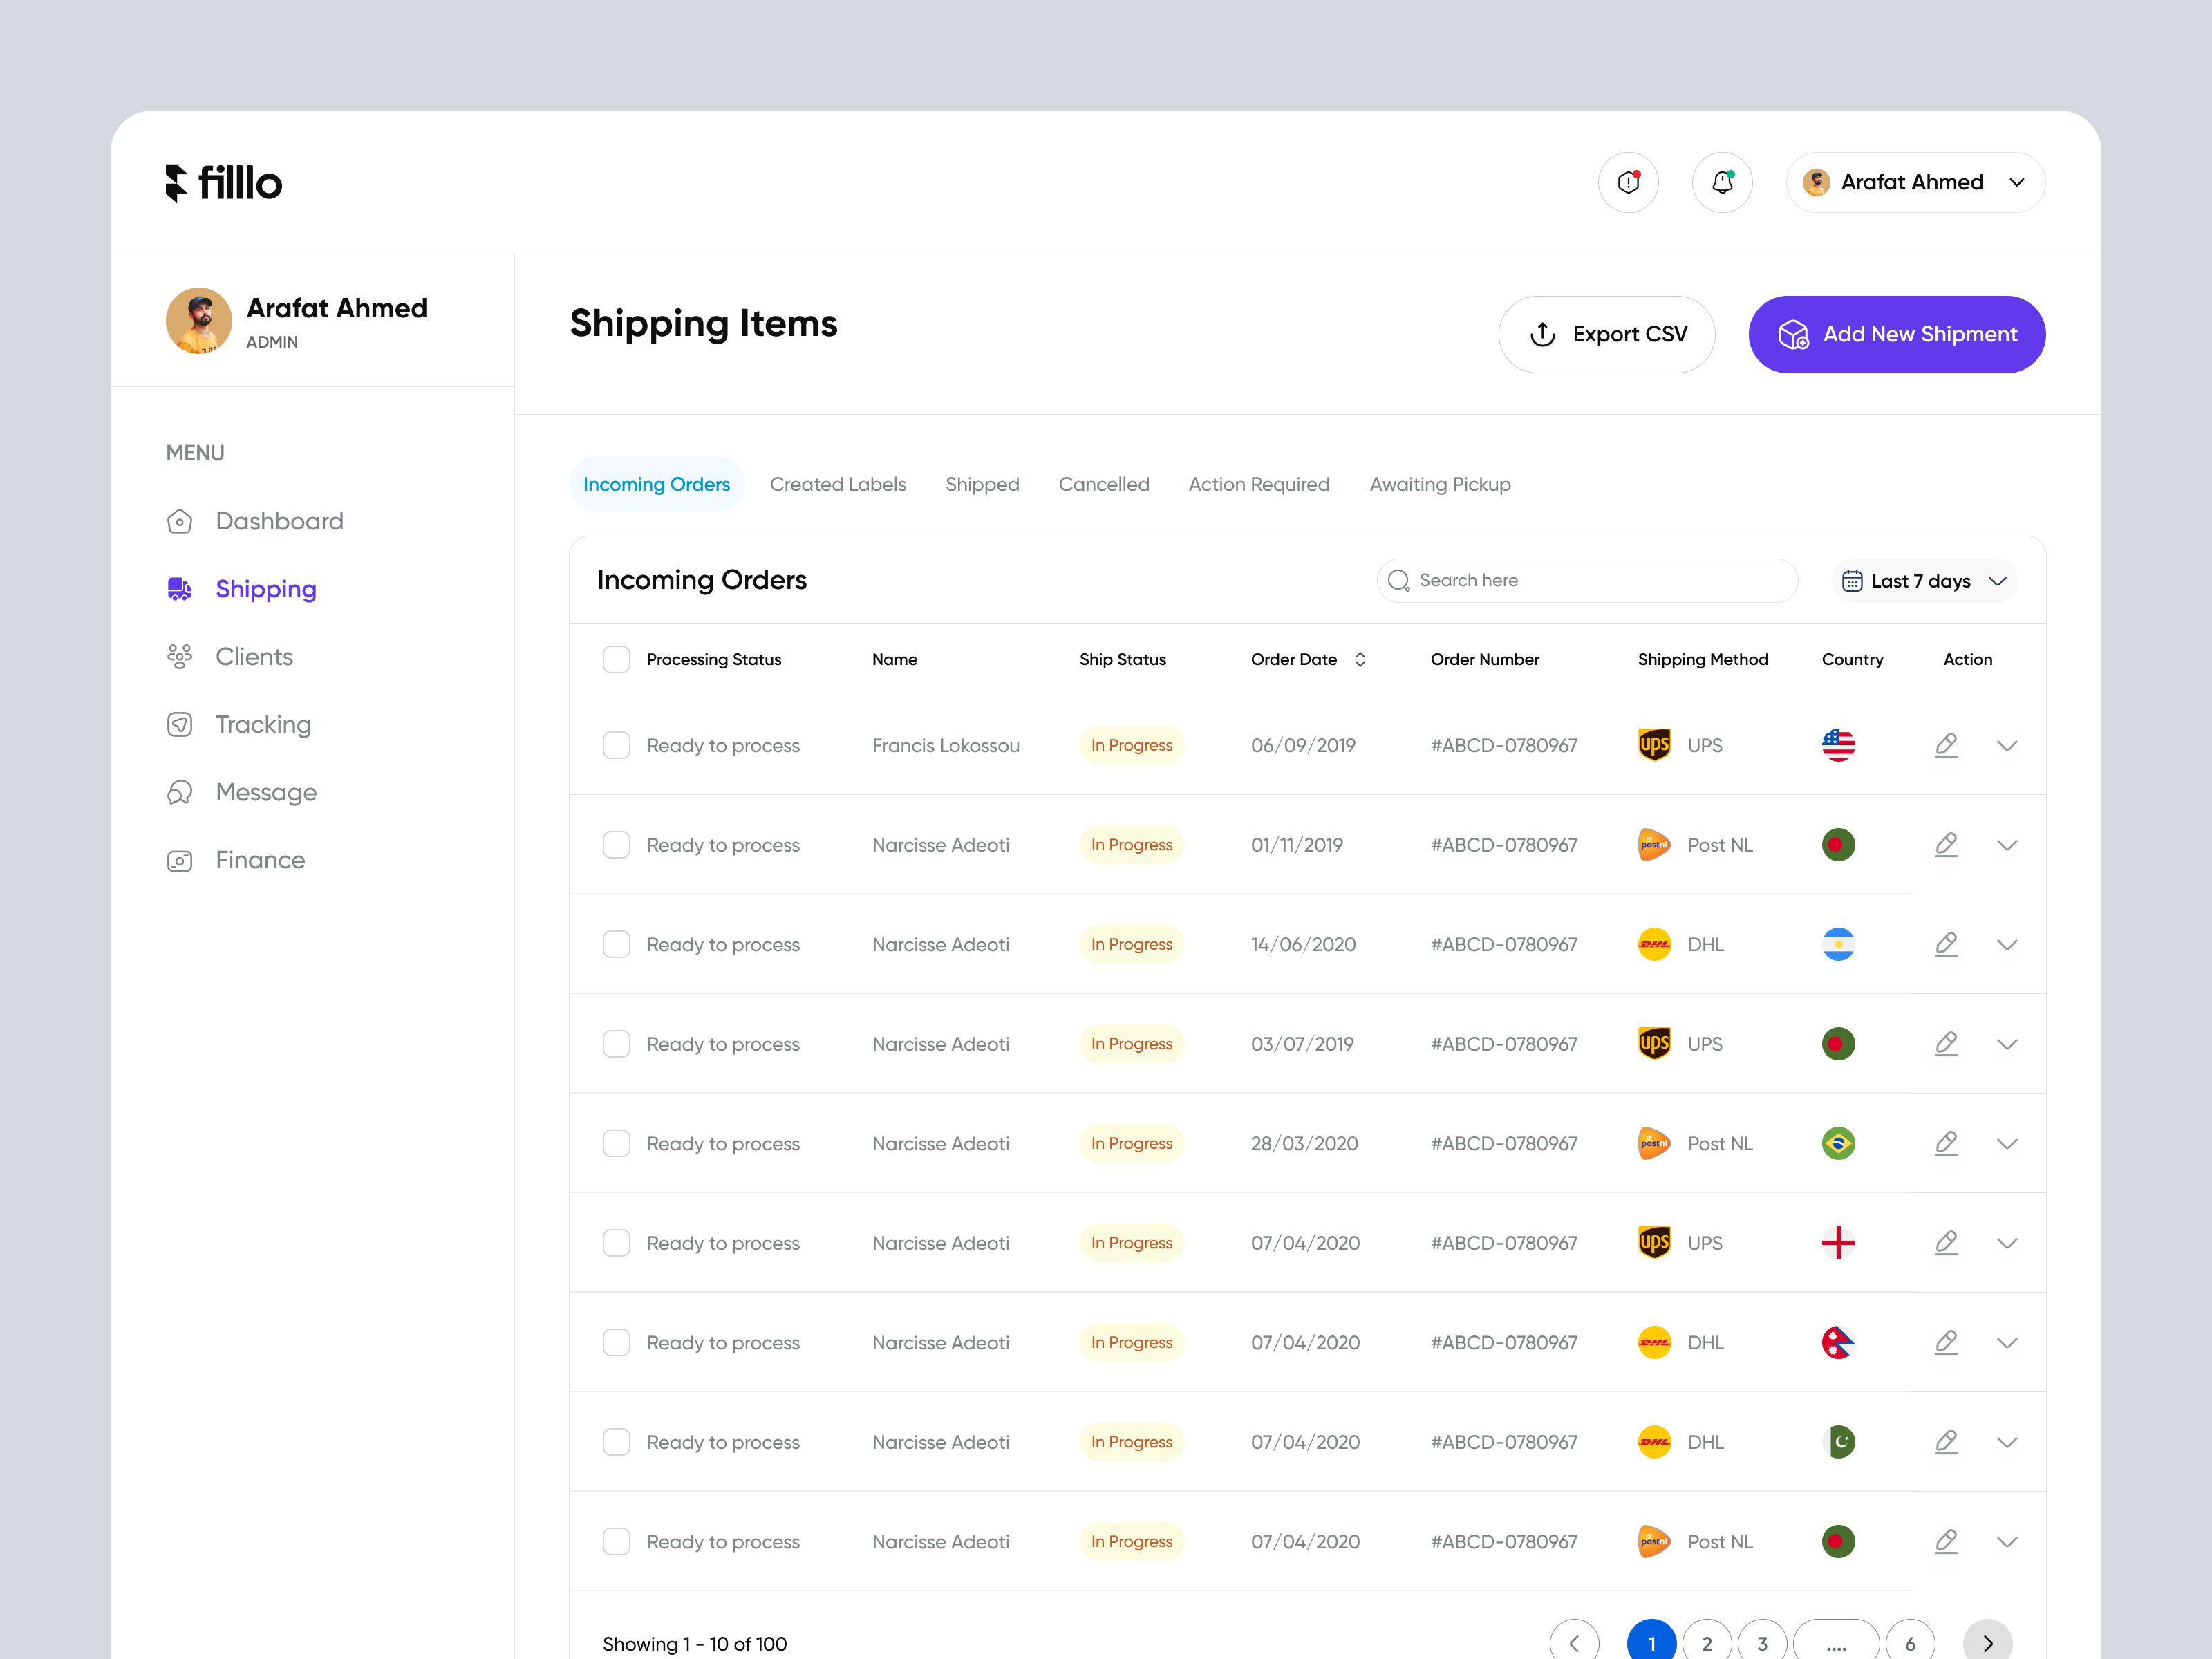Open the Clients section in the sidebar

[253, 656]
